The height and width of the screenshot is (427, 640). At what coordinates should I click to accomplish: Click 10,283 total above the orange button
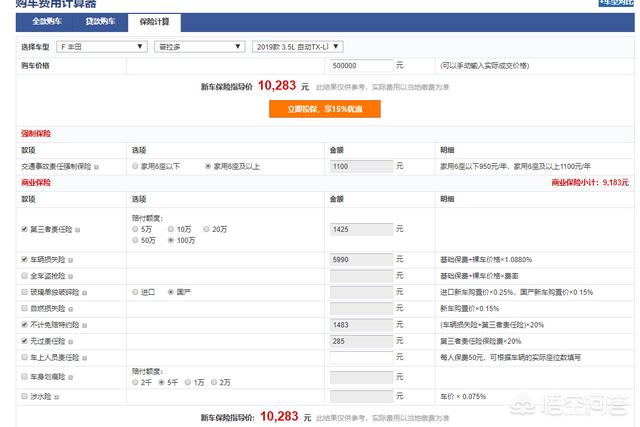coord(277,86)
